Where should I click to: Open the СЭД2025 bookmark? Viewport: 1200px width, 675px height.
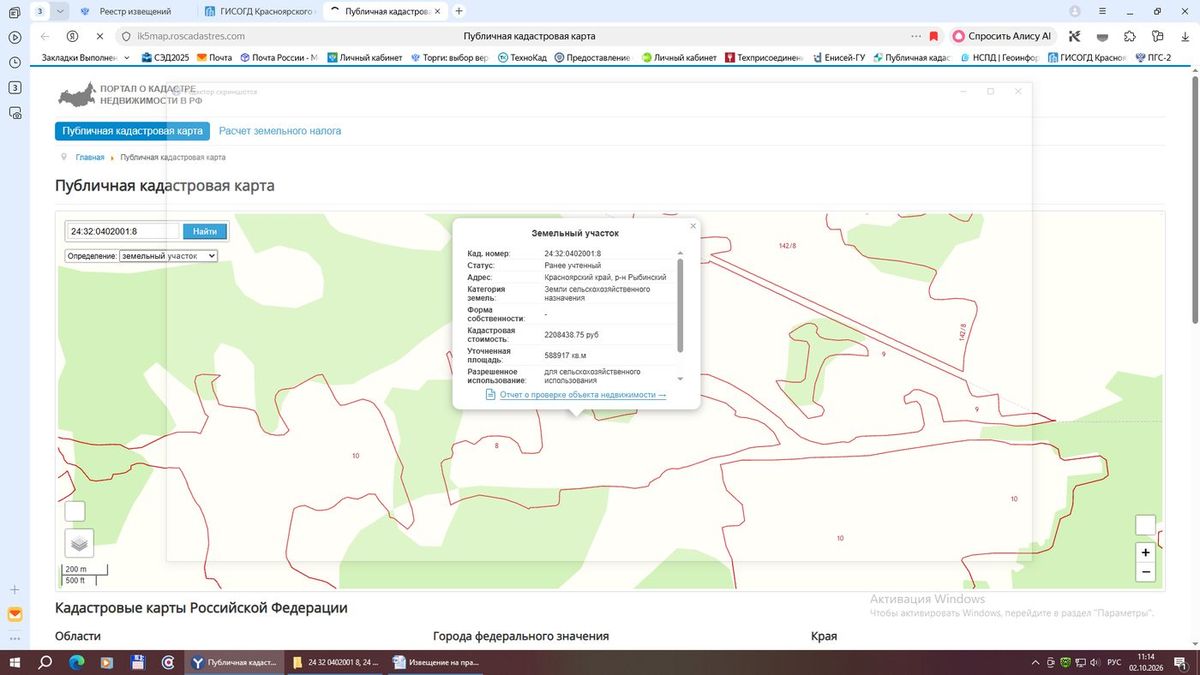[167, 58]
